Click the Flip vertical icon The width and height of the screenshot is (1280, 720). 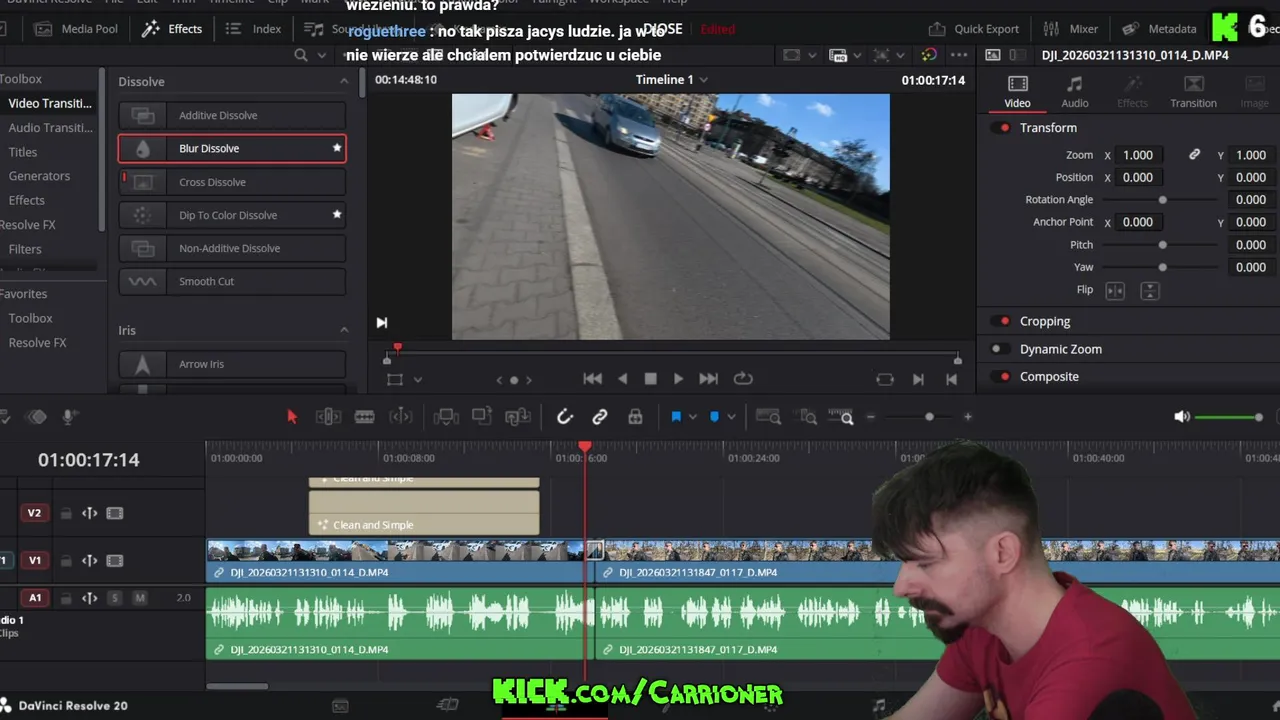[1150, 290]
